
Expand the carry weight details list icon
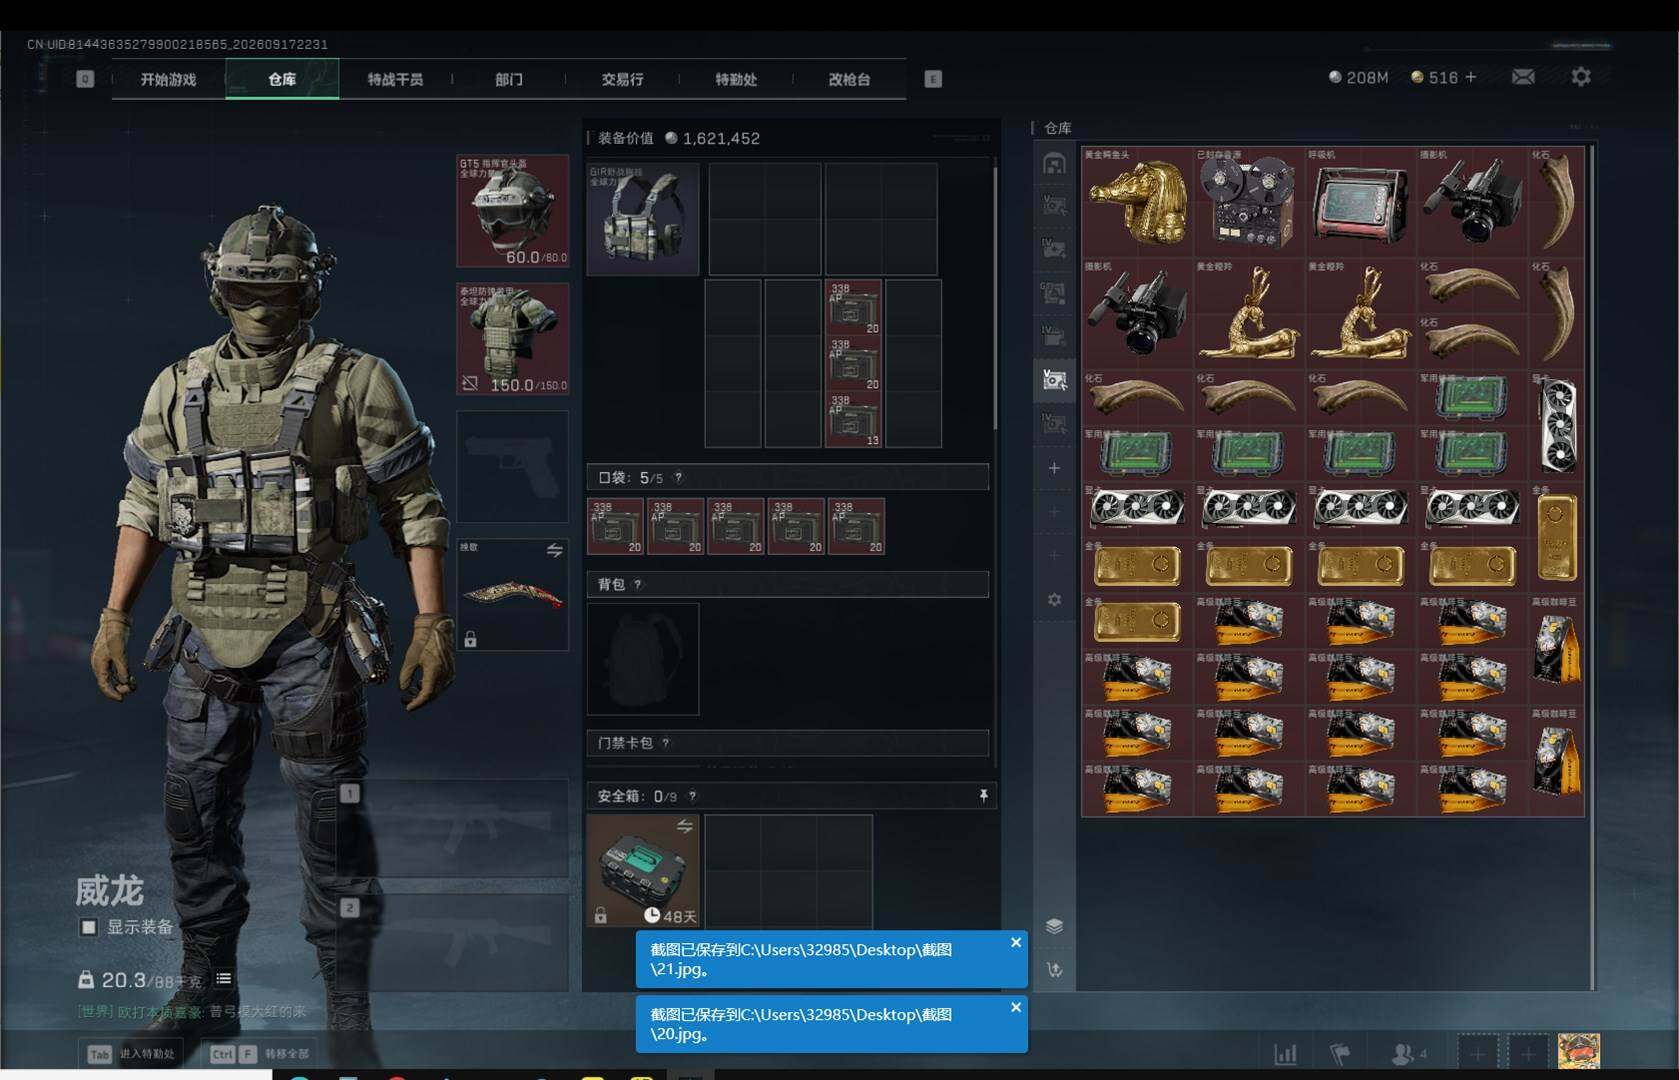tap(223, 979)
